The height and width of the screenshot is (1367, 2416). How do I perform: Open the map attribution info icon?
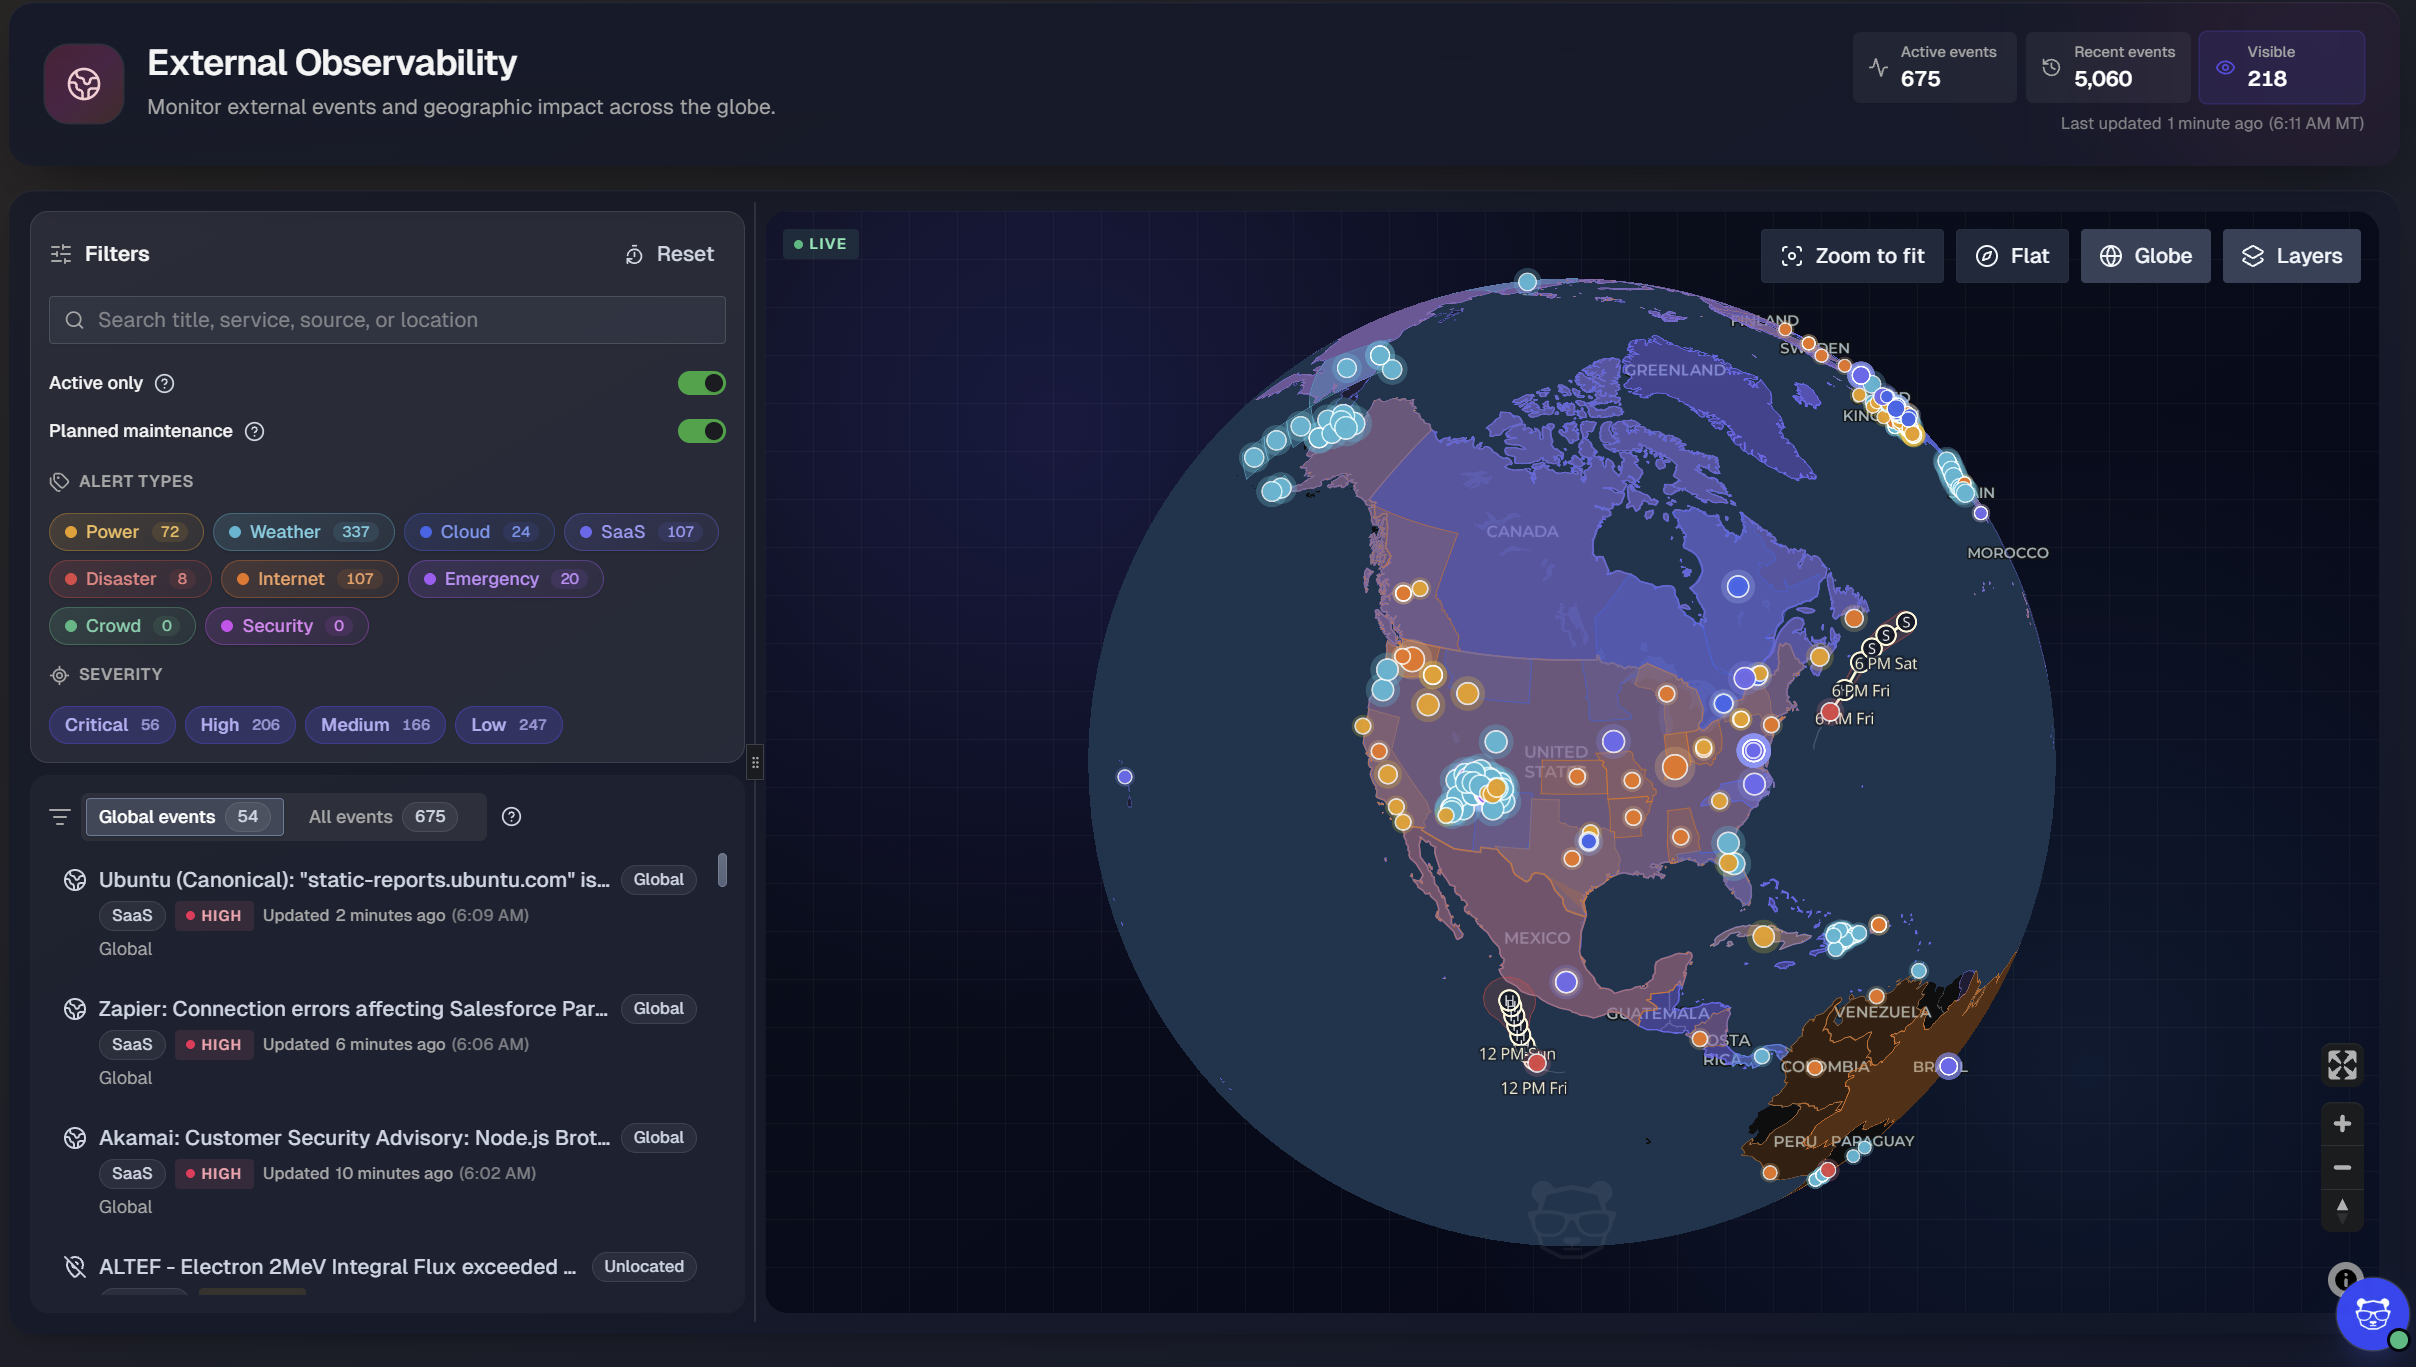[x=2344, y=1279]
